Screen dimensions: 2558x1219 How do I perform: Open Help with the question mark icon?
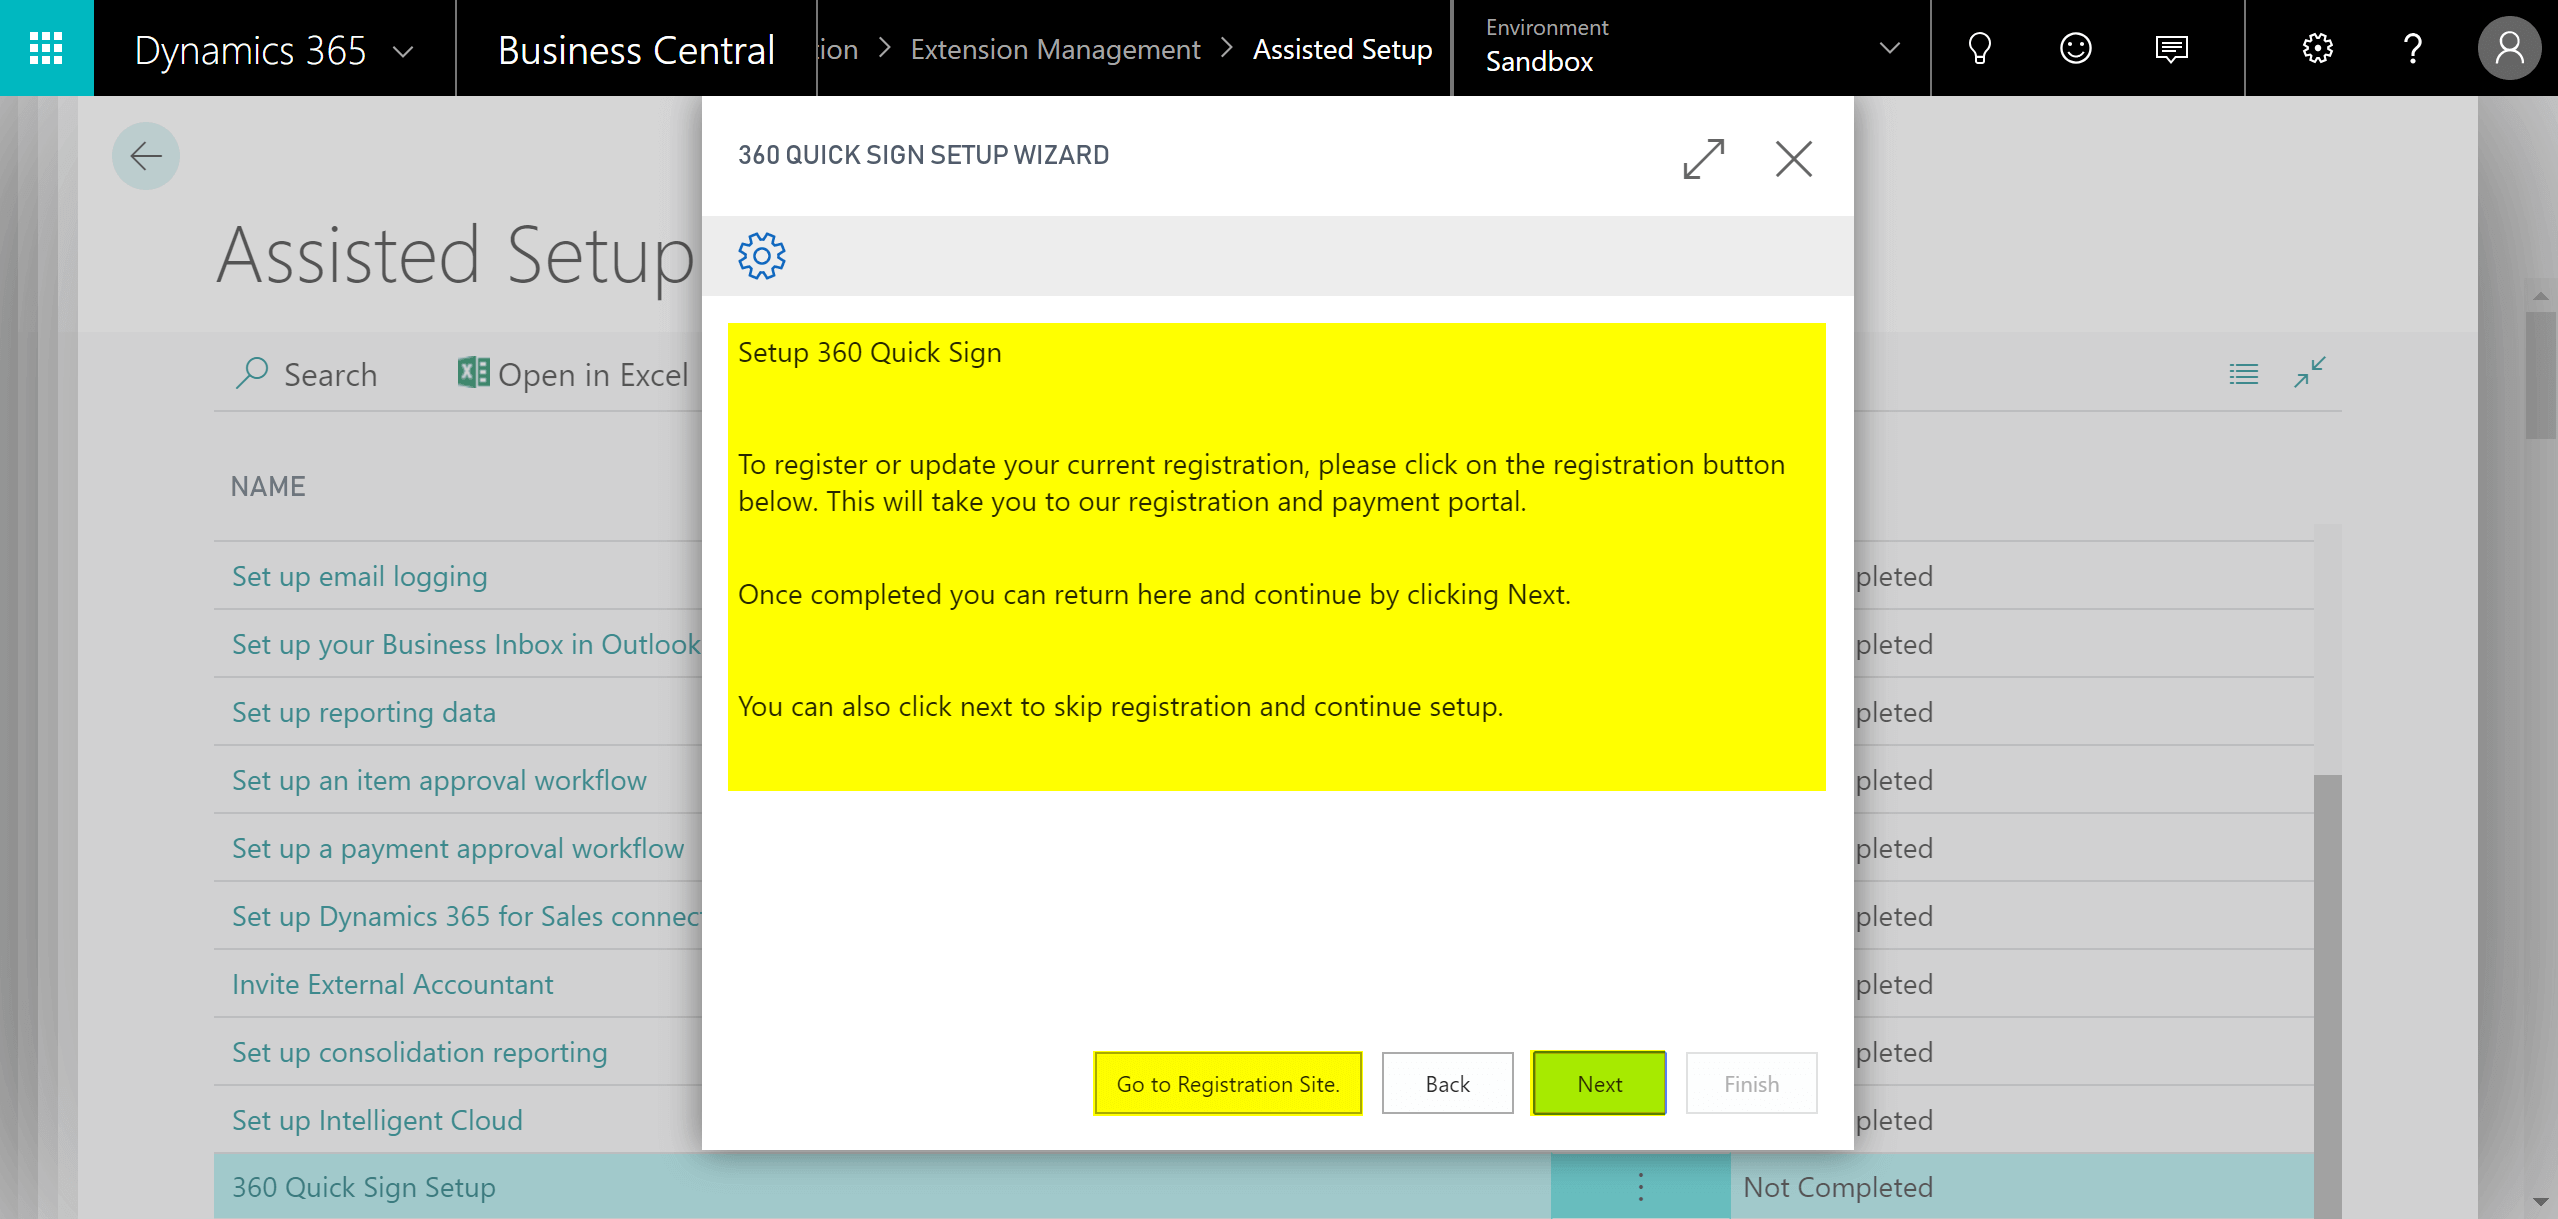click(x=2413, y=47)
